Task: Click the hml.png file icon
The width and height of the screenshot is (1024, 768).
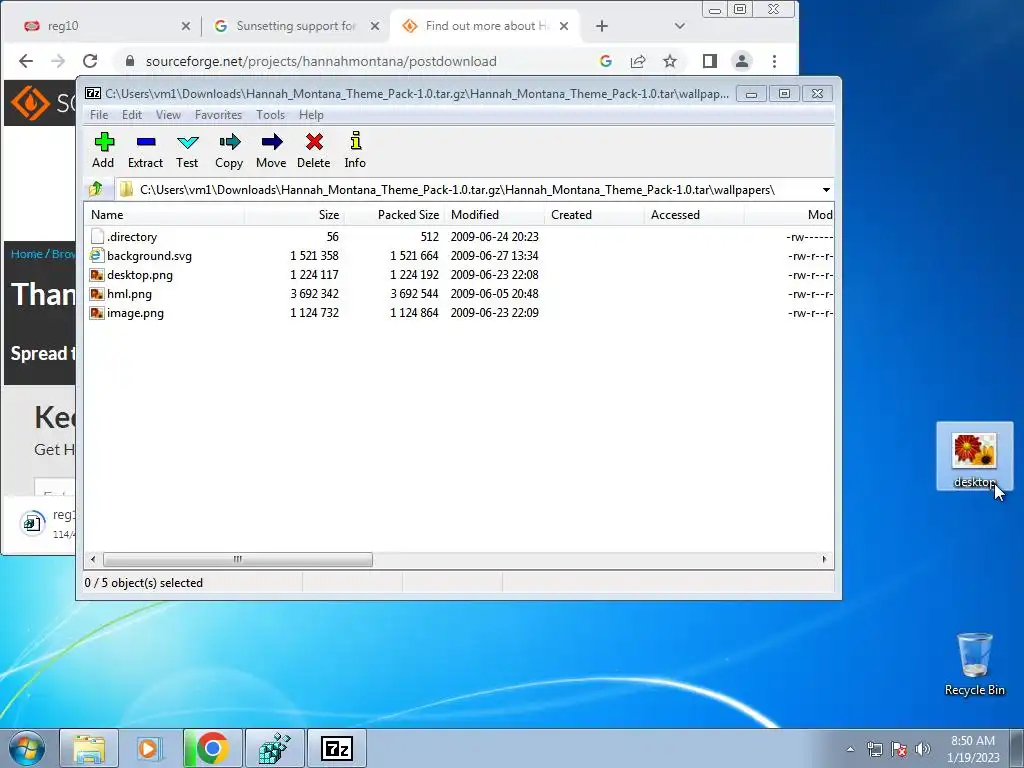Action: point(97,294)
